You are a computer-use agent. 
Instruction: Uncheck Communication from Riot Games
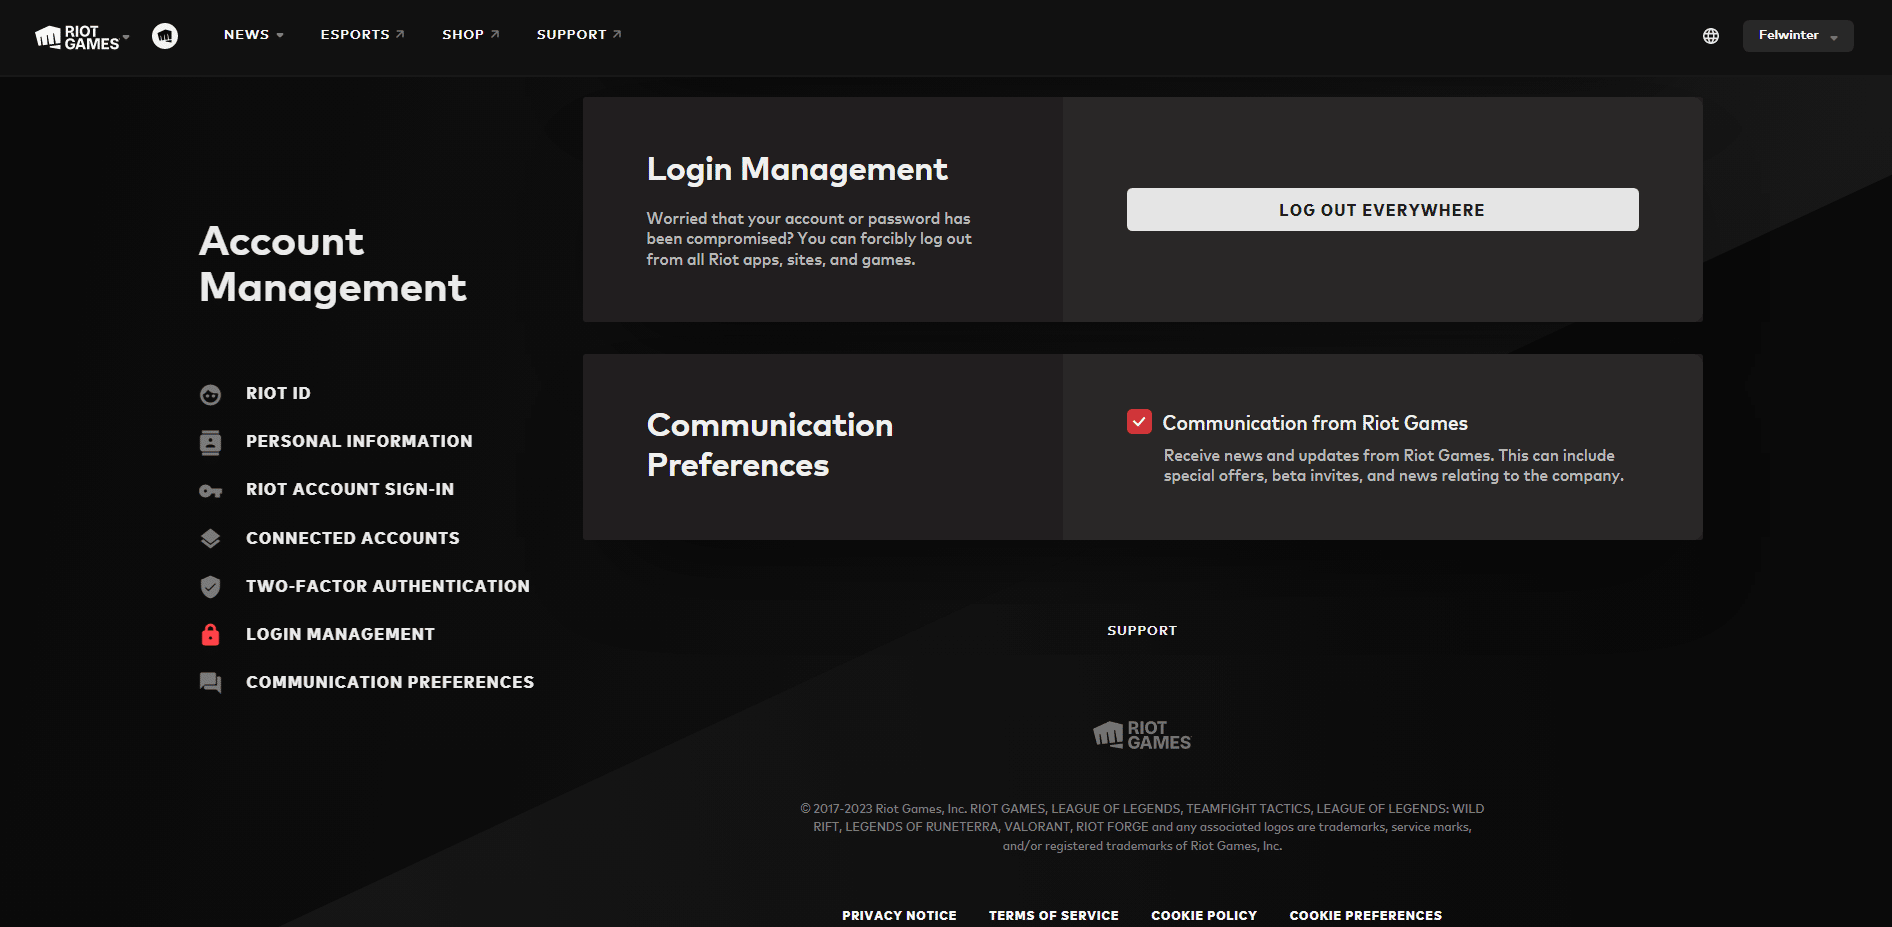tap(1139, 422)
